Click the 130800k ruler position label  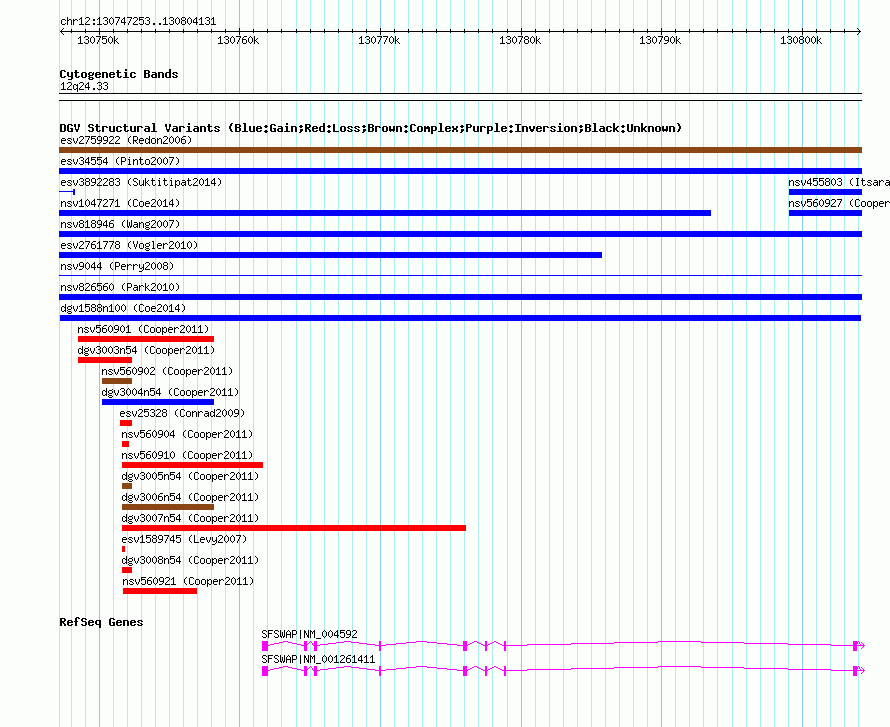point(801,40)
